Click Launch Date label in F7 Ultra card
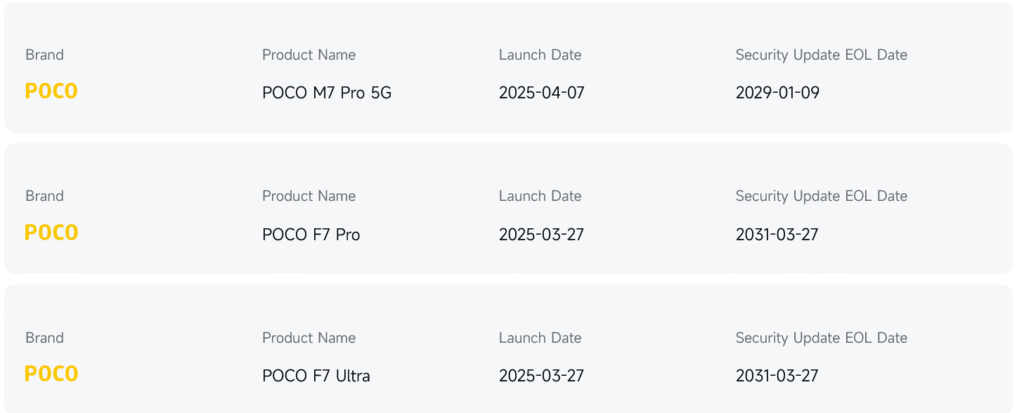Screen dimensions: 1024x413 pos(540,338)
